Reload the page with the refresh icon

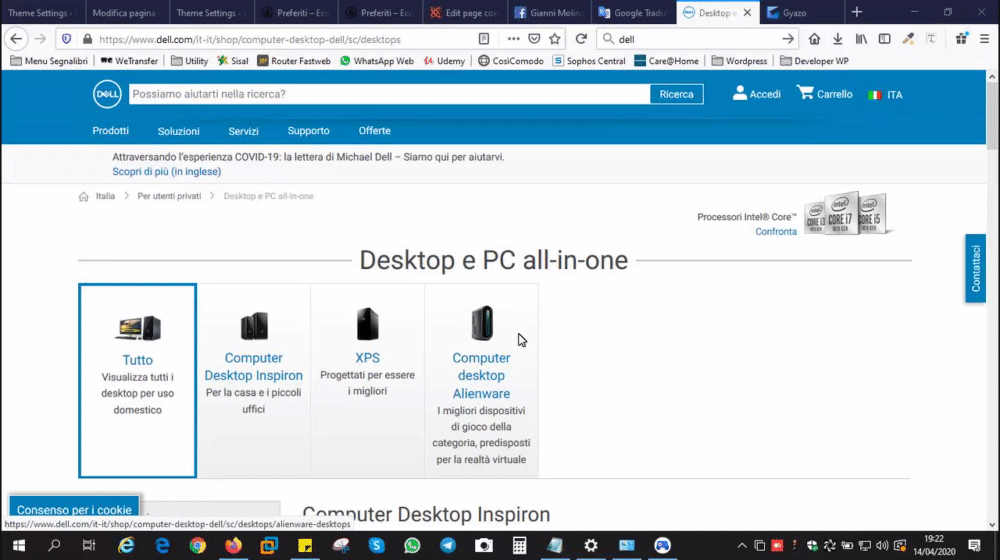click(581, 39)
